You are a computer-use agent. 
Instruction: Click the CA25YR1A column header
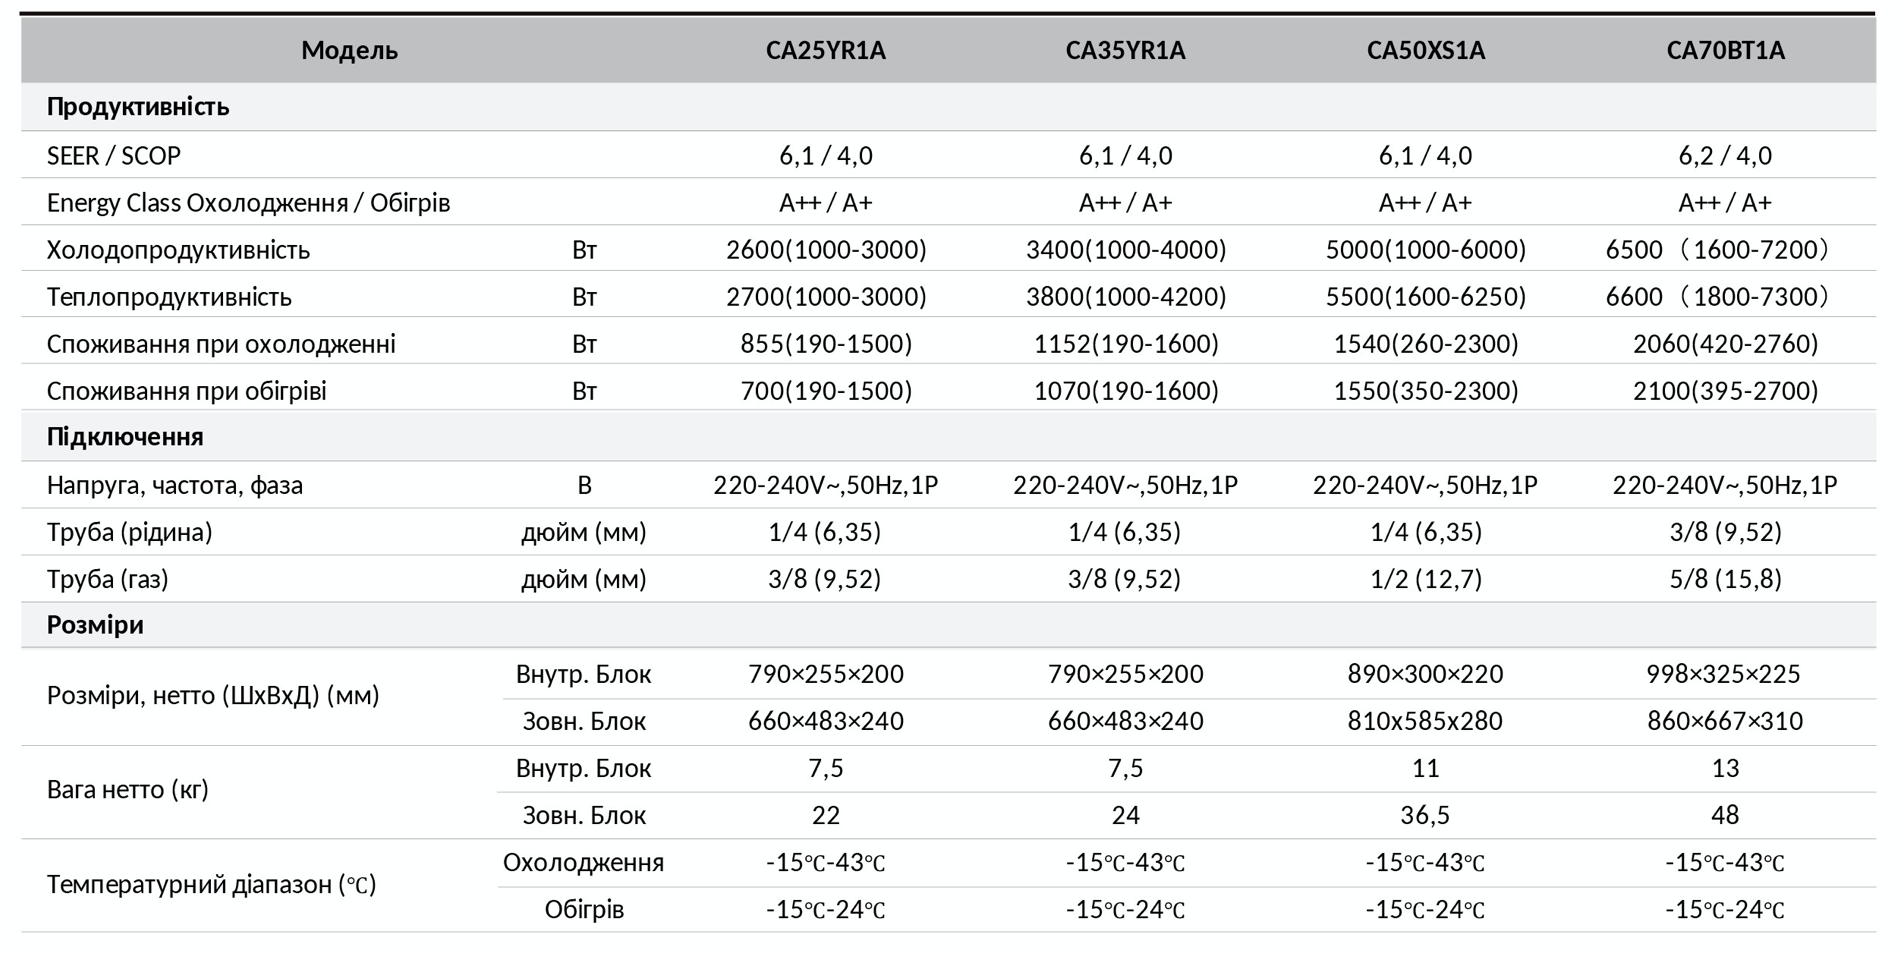coord(825,50)
